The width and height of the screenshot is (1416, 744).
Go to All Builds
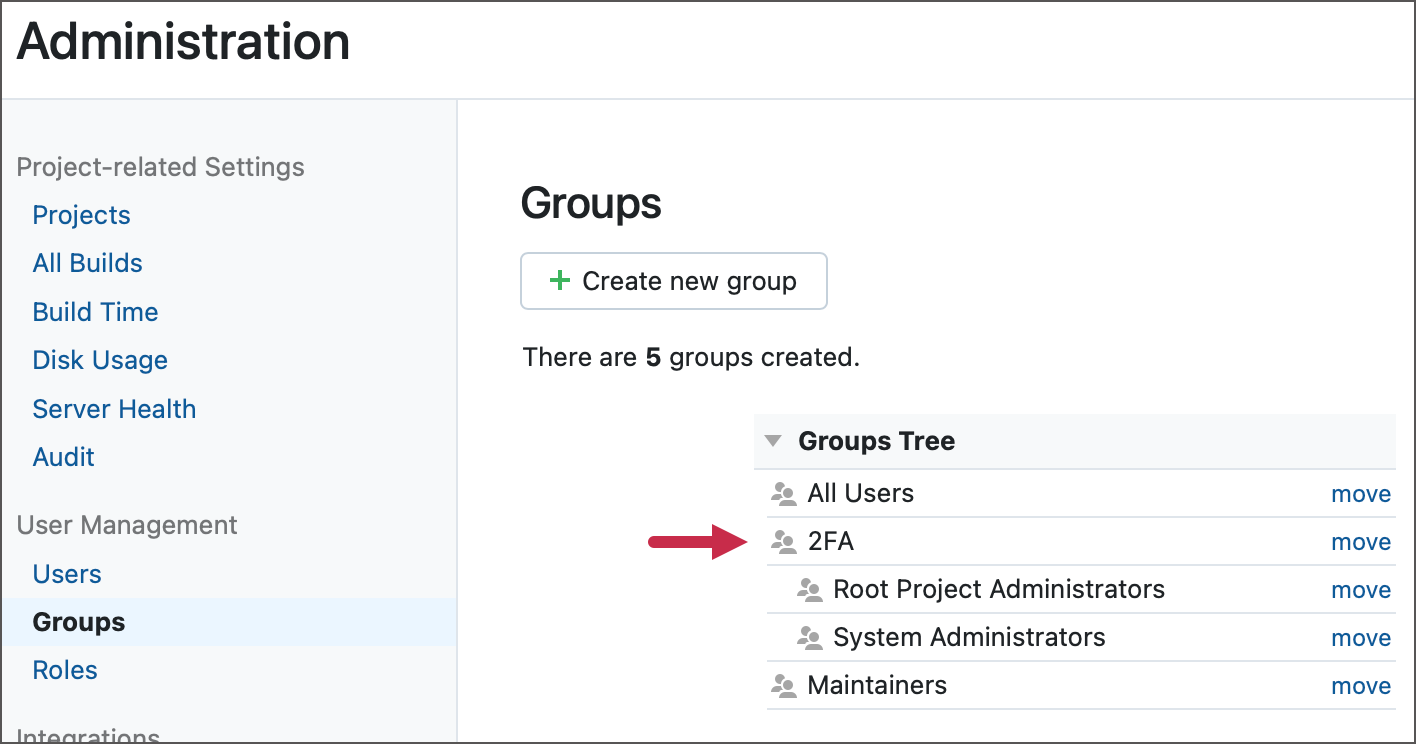point(87,263)
